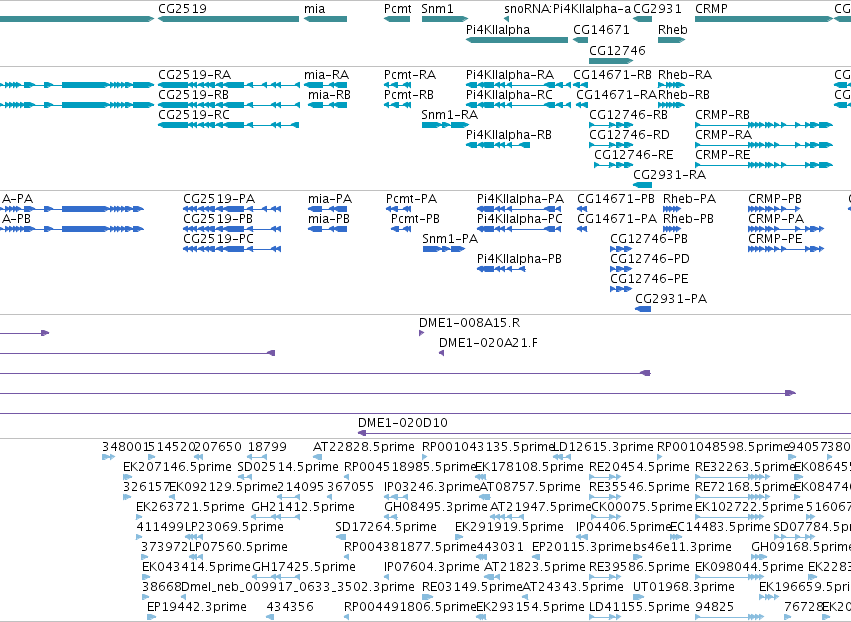Select EST label EK291919.5prime

pyautogui.click(x=509, y=528)
